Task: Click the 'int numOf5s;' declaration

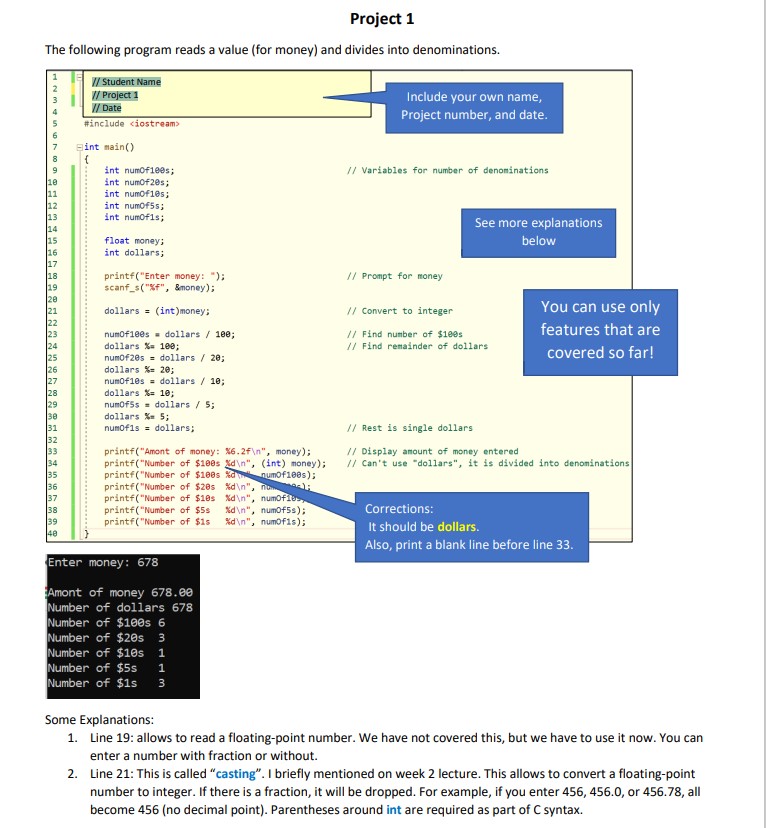Action: point(134,205)
